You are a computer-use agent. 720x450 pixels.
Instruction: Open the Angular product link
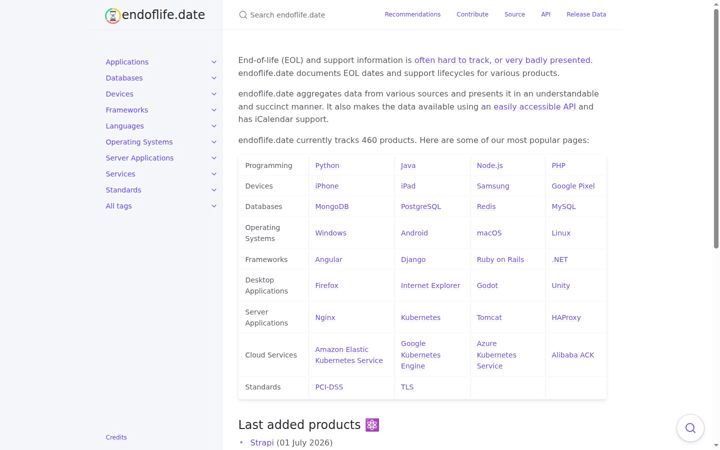pos(328,259)
